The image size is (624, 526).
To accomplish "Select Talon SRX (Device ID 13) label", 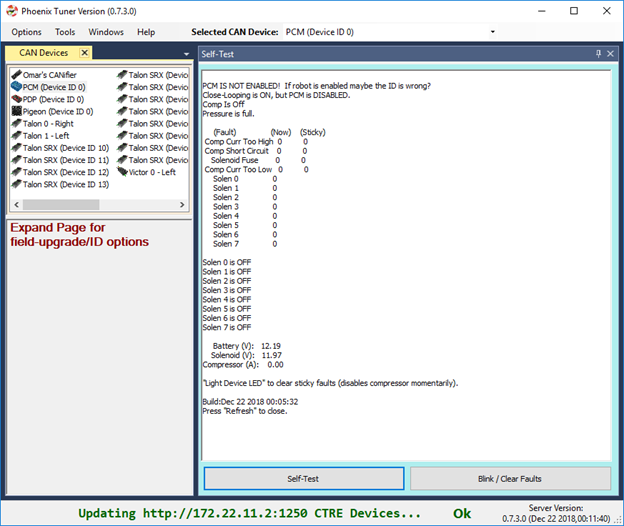I will 66,184.
